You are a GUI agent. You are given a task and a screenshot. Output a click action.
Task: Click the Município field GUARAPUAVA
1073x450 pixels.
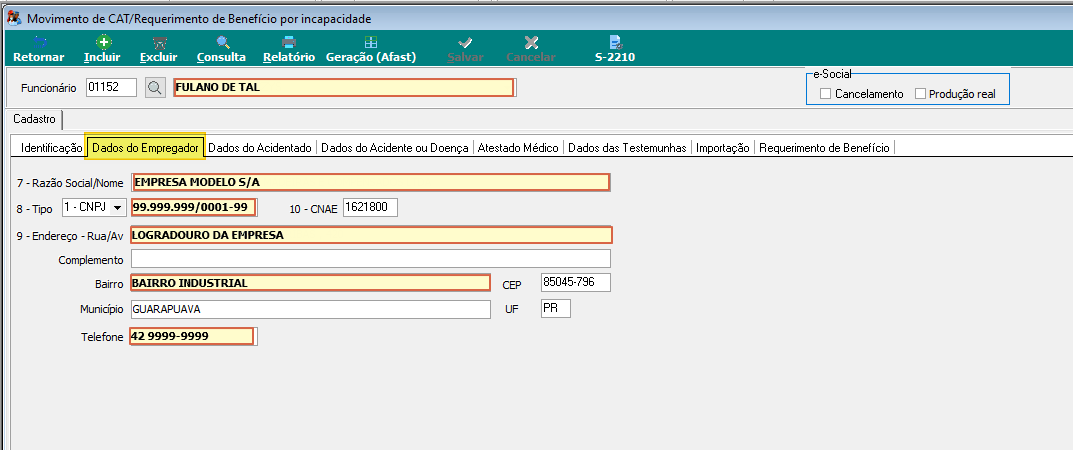311,309
